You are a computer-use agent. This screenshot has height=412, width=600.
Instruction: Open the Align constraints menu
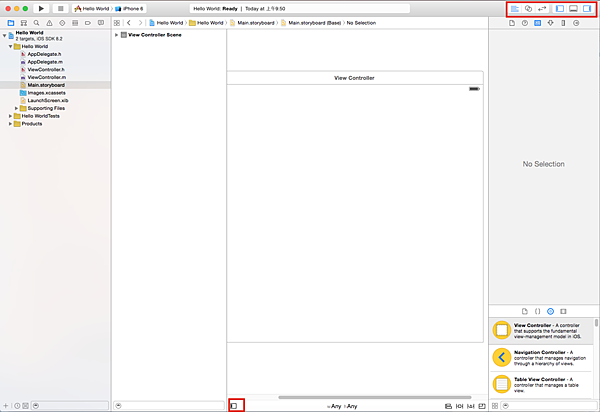pyautogui.click(x=448, y=406)
